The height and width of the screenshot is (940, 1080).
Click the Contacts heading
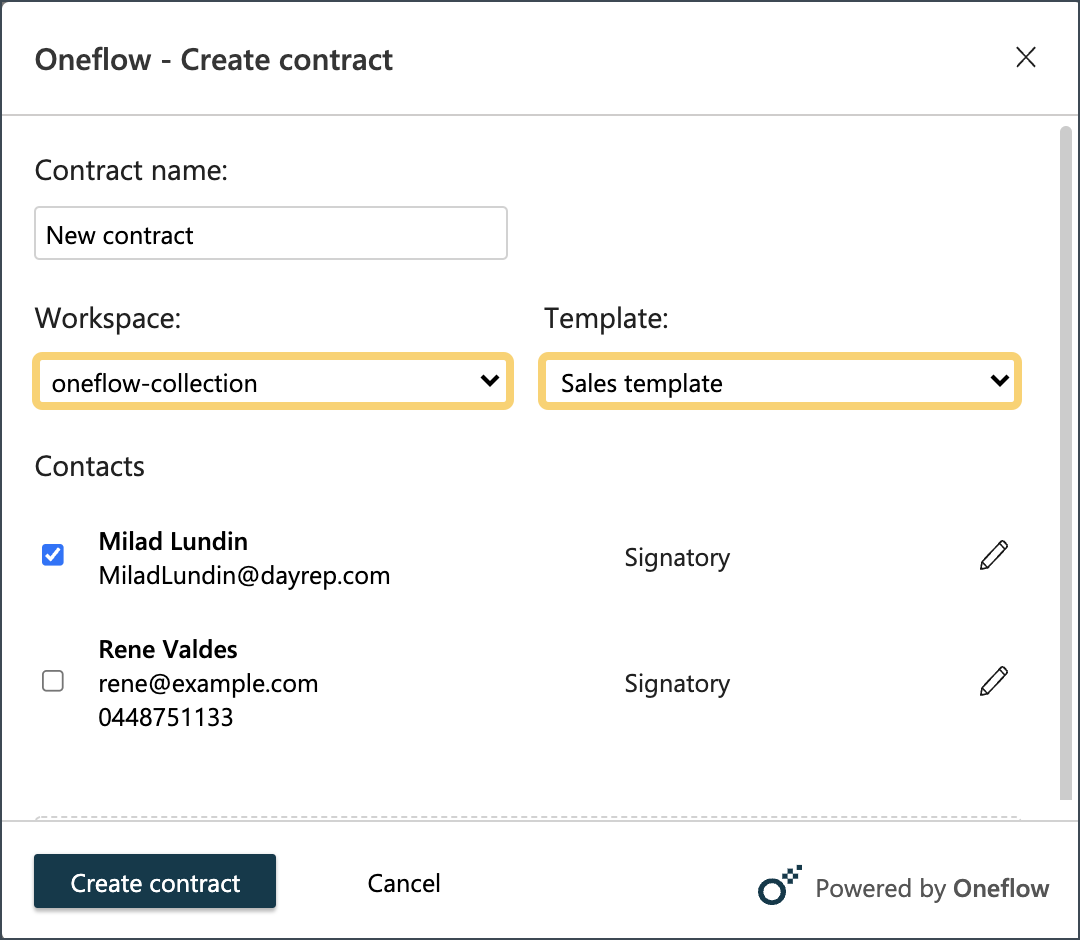click(90, 467)
